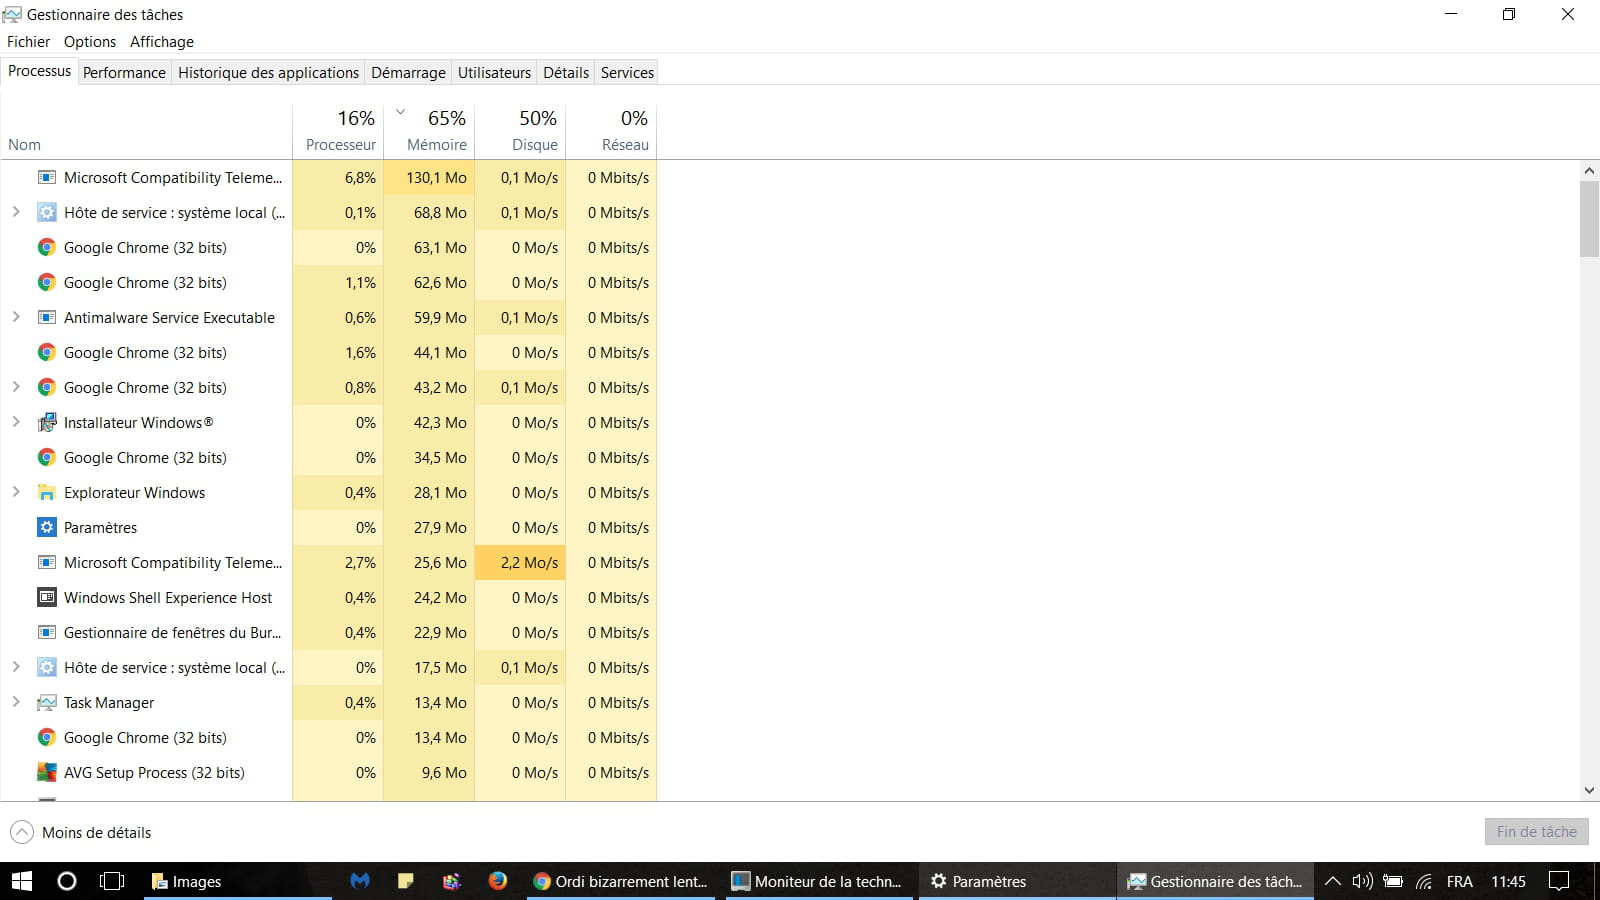Open the Windows Start menu
1600x900 pixels.
(x=21, y=881)
